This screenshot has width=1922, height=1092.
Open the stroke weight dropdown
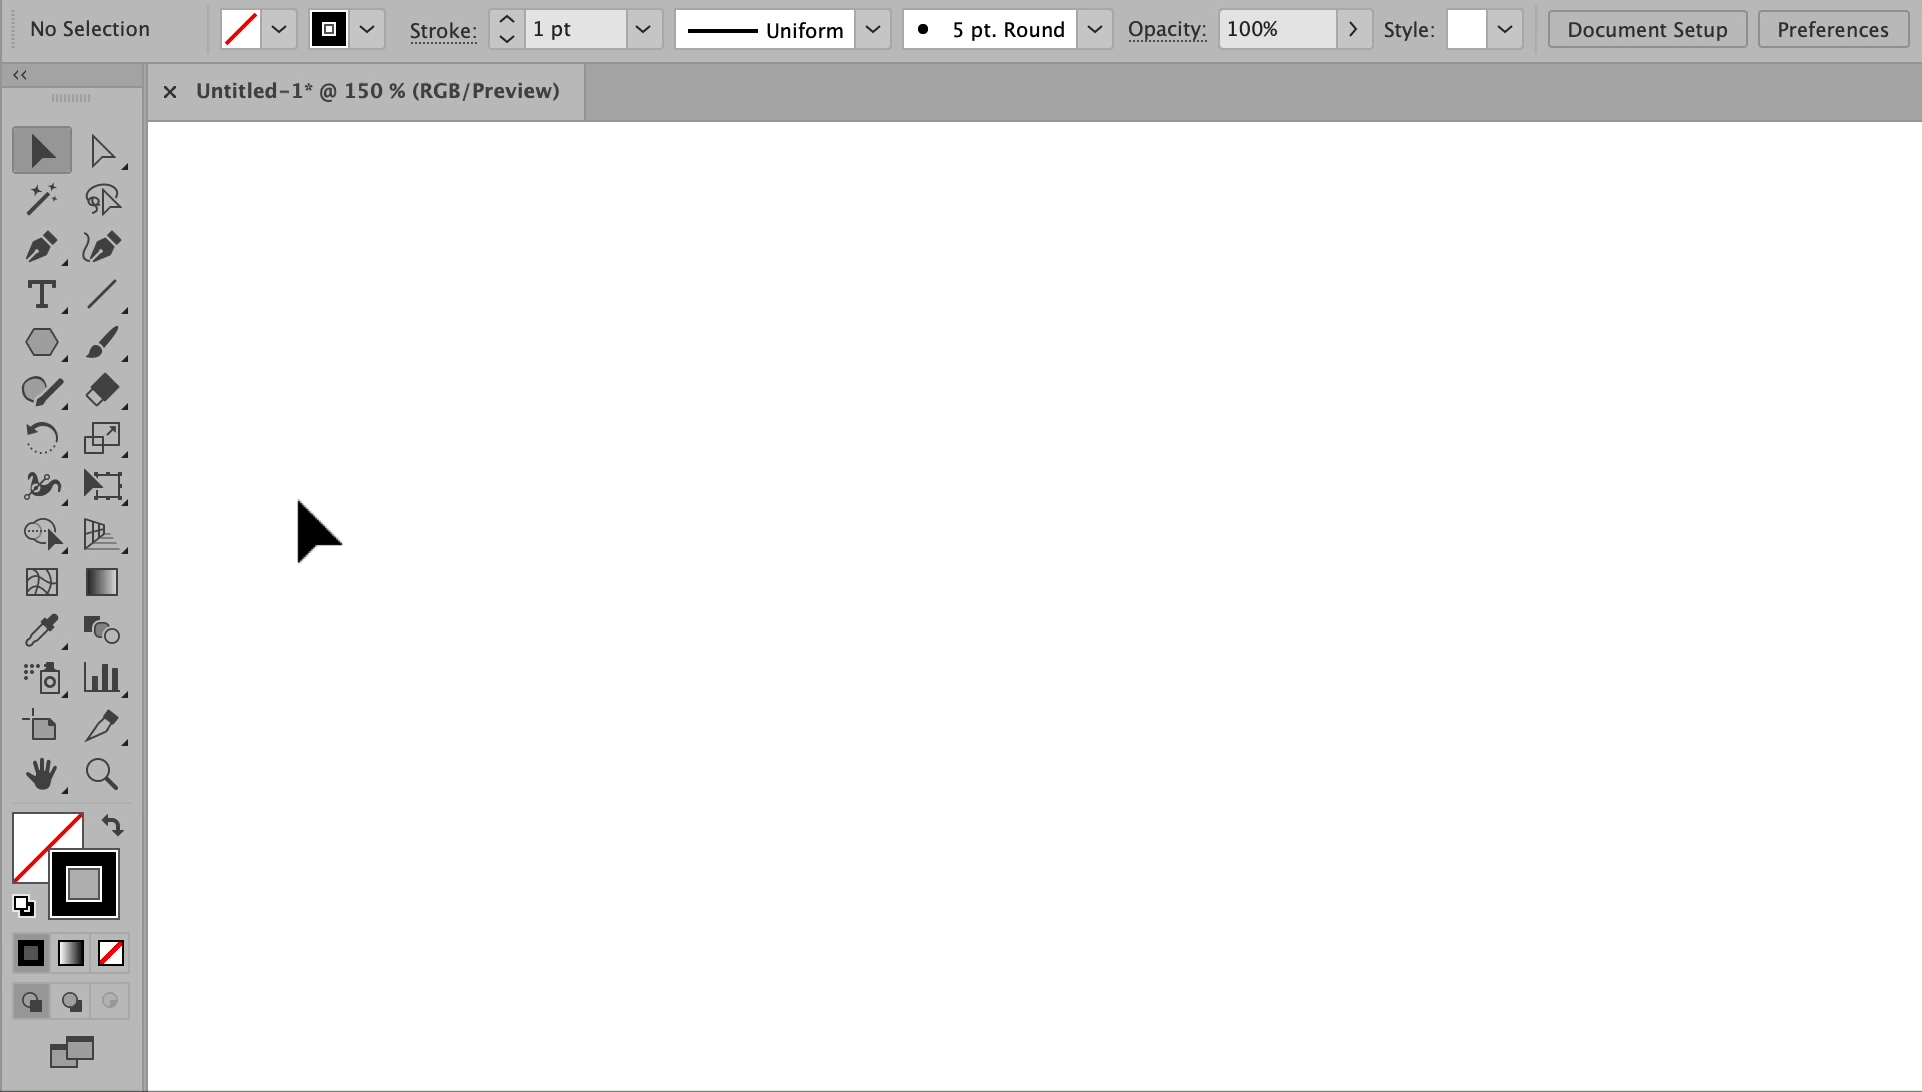pos(643,30)
